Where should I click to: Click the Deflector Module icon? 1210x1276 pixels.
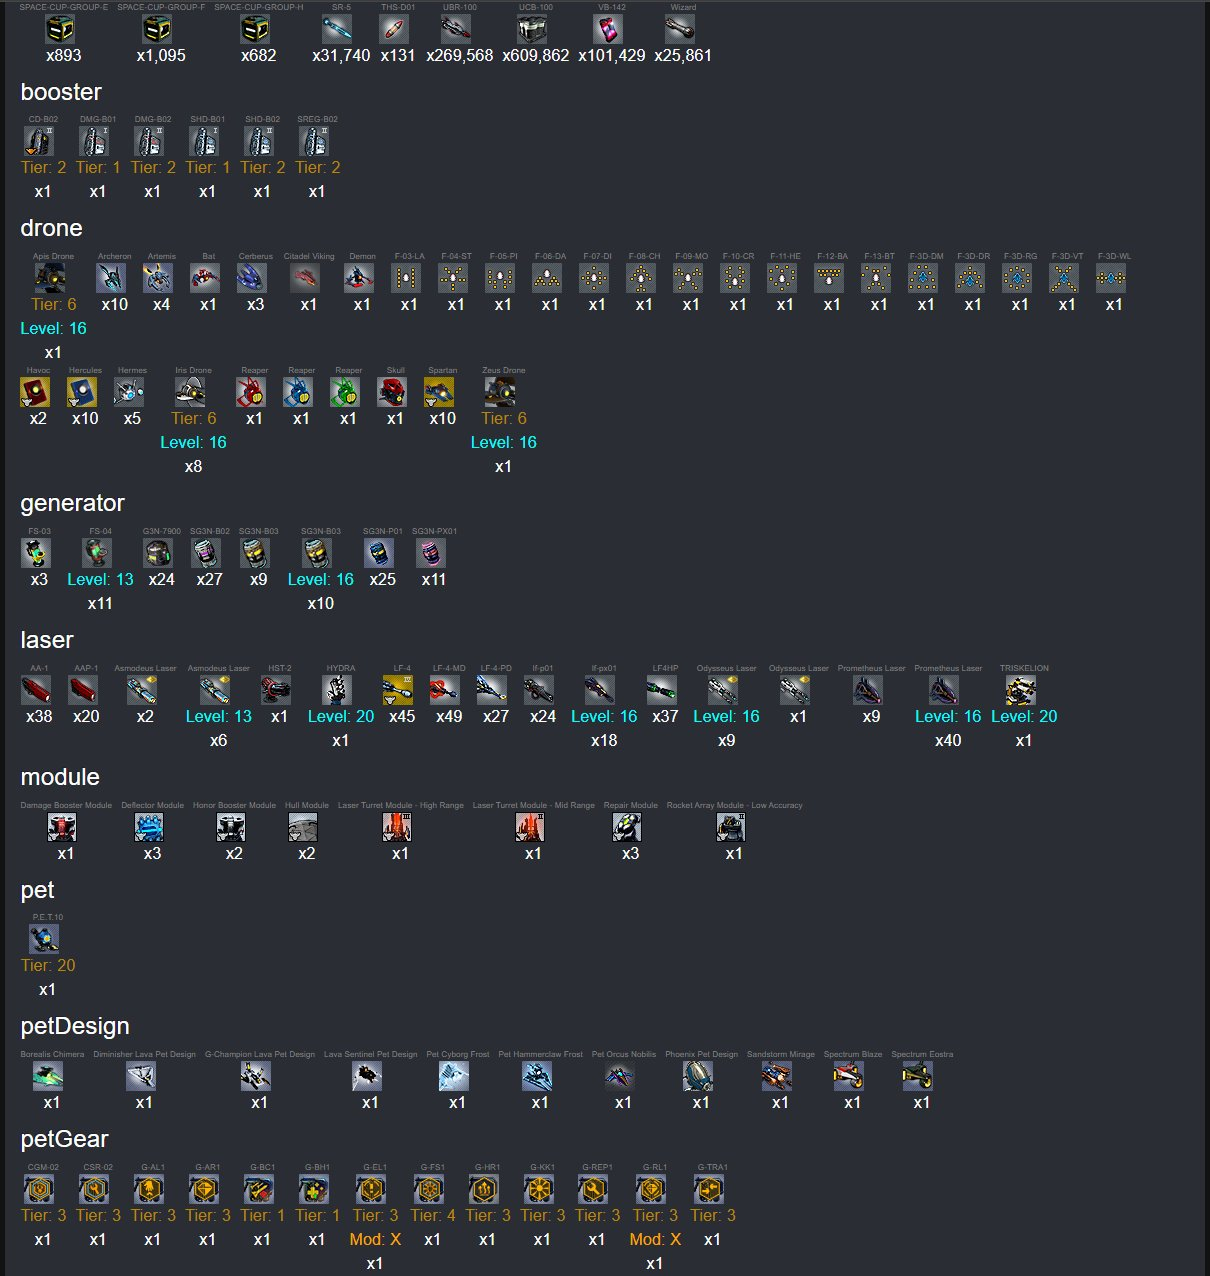tap(150, 827)
